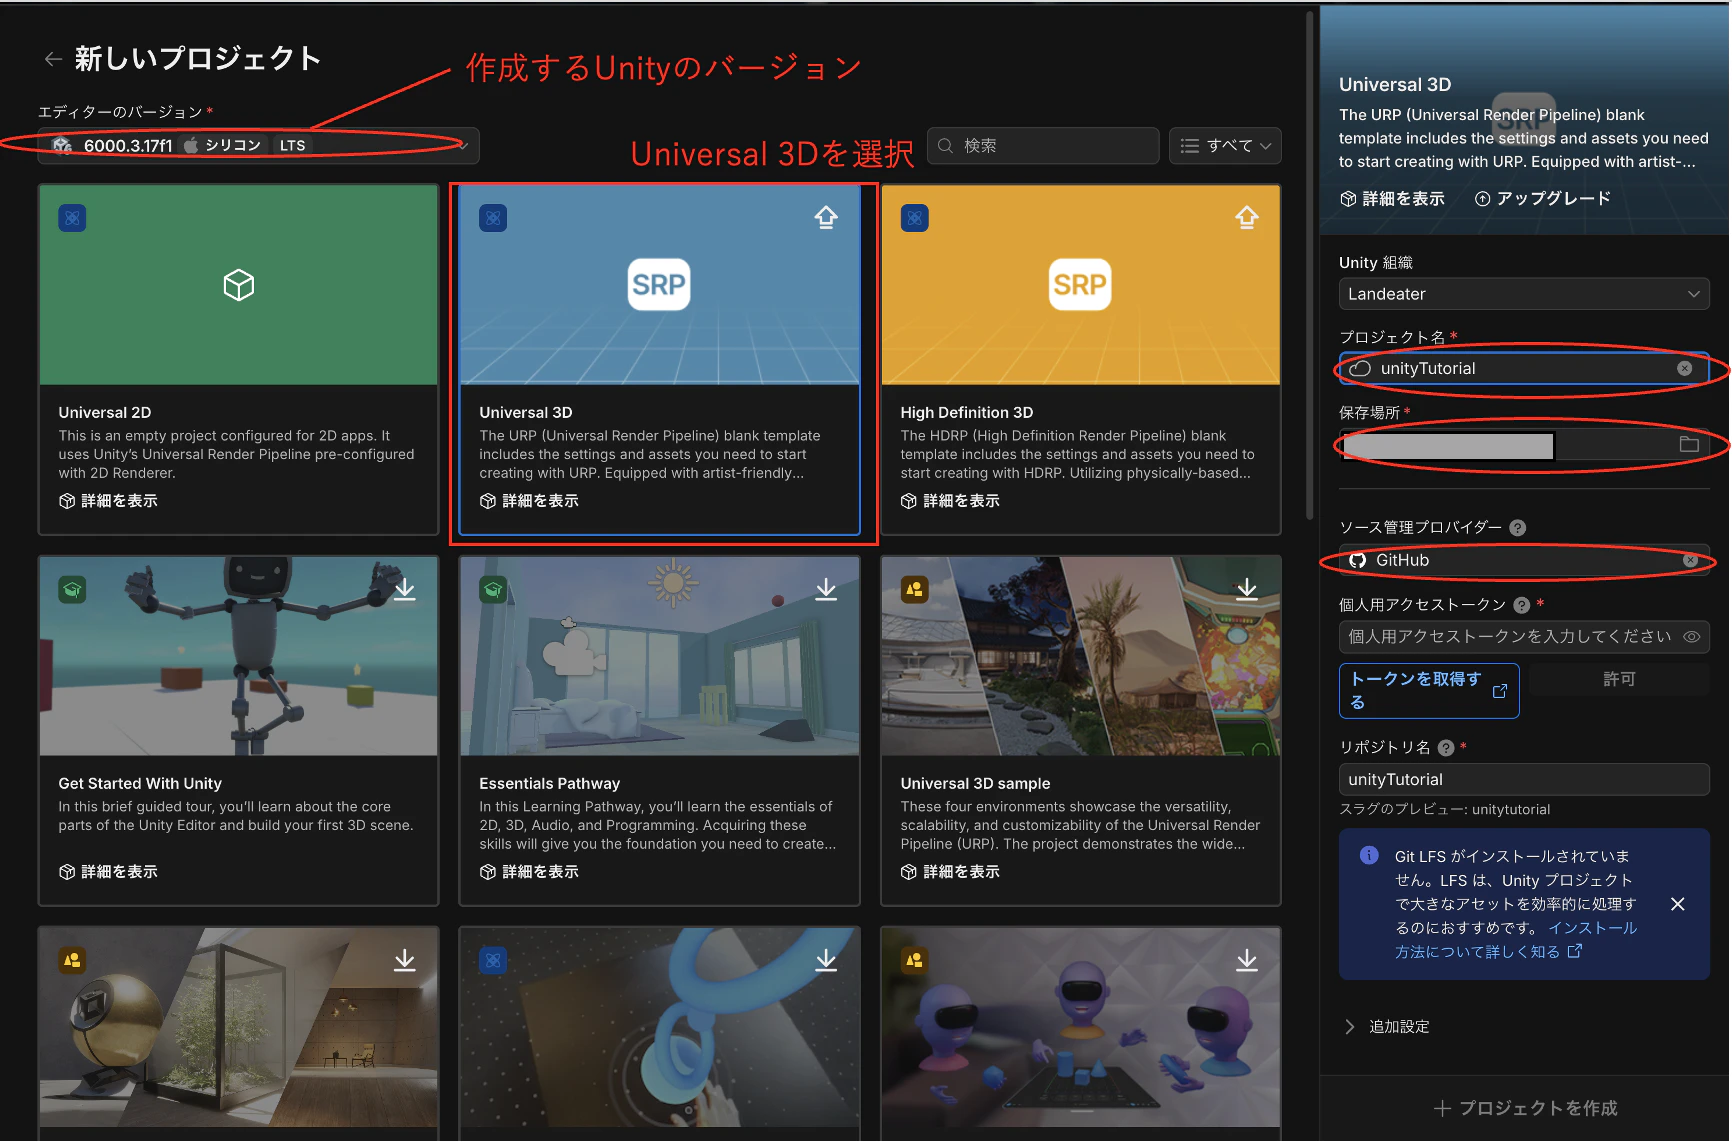The width and height of the screenshot is (1732, 1142).
Task: Open help icon next to リポジトリ名
Action: (x=1446, y=748)
